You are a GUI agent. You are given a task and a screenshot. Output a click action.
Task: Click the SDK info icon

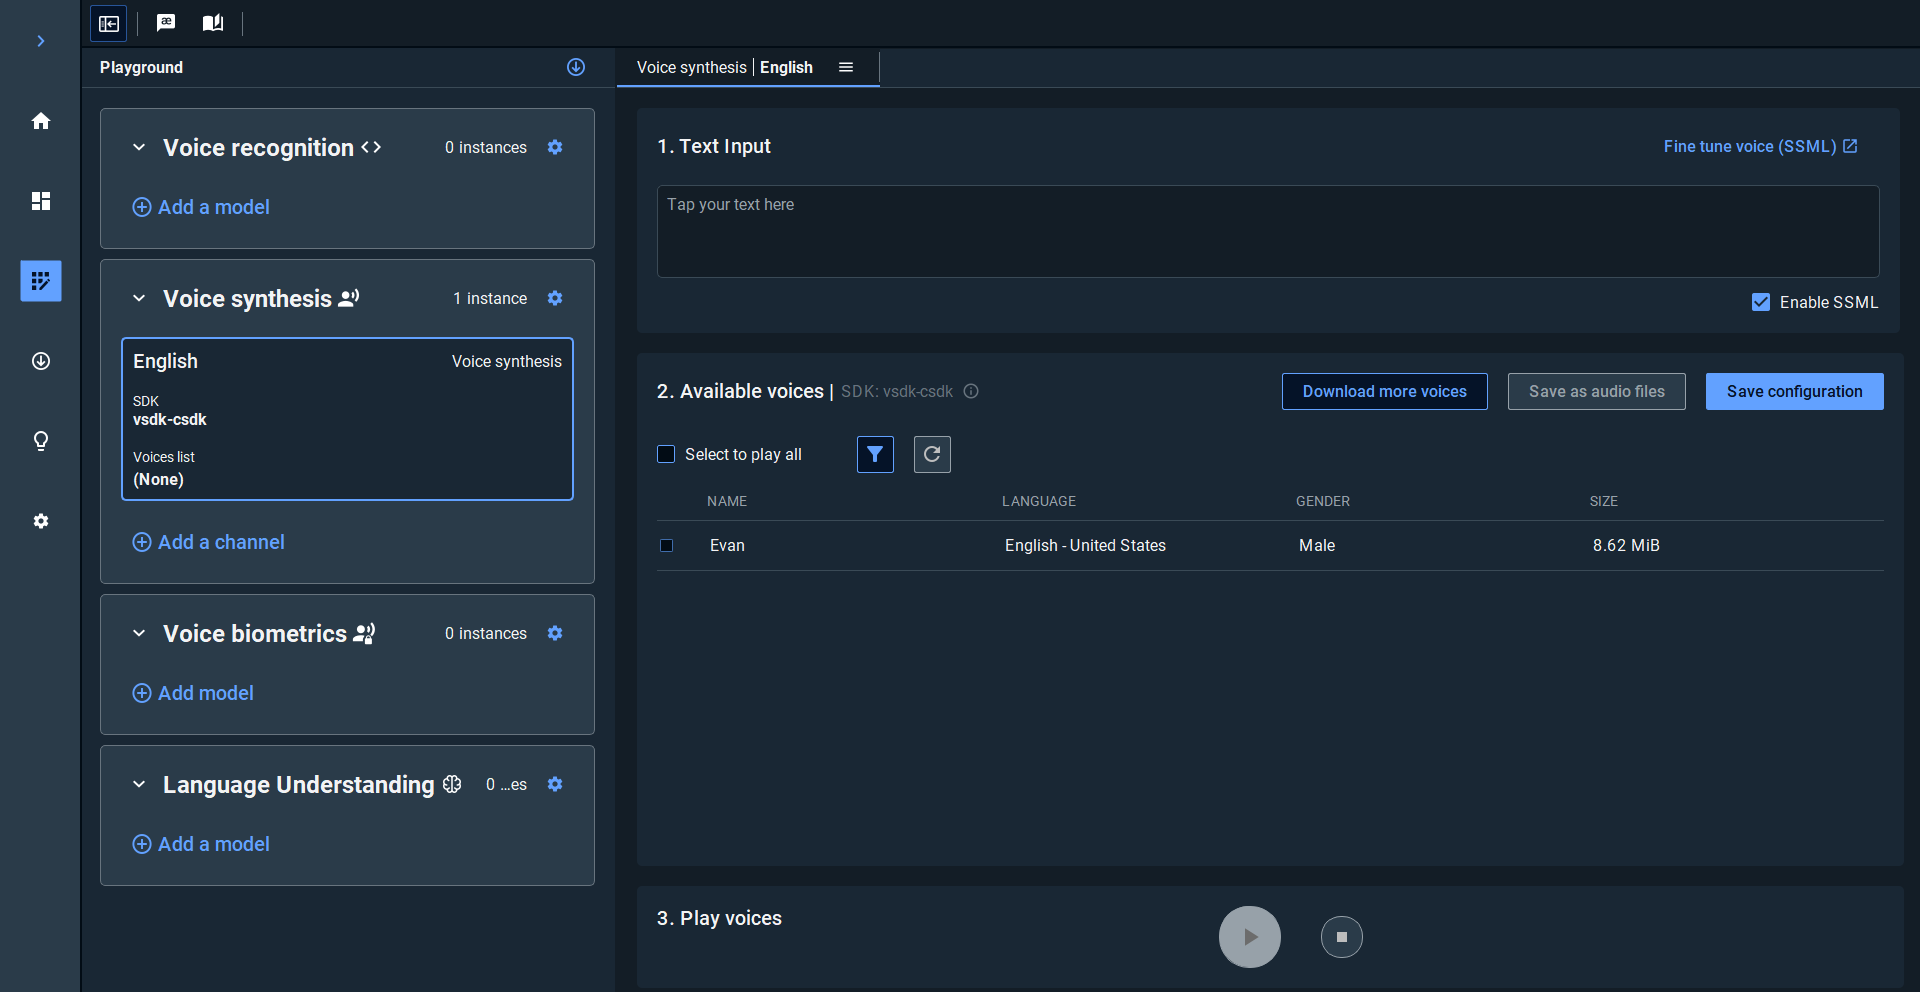point(971,391)
